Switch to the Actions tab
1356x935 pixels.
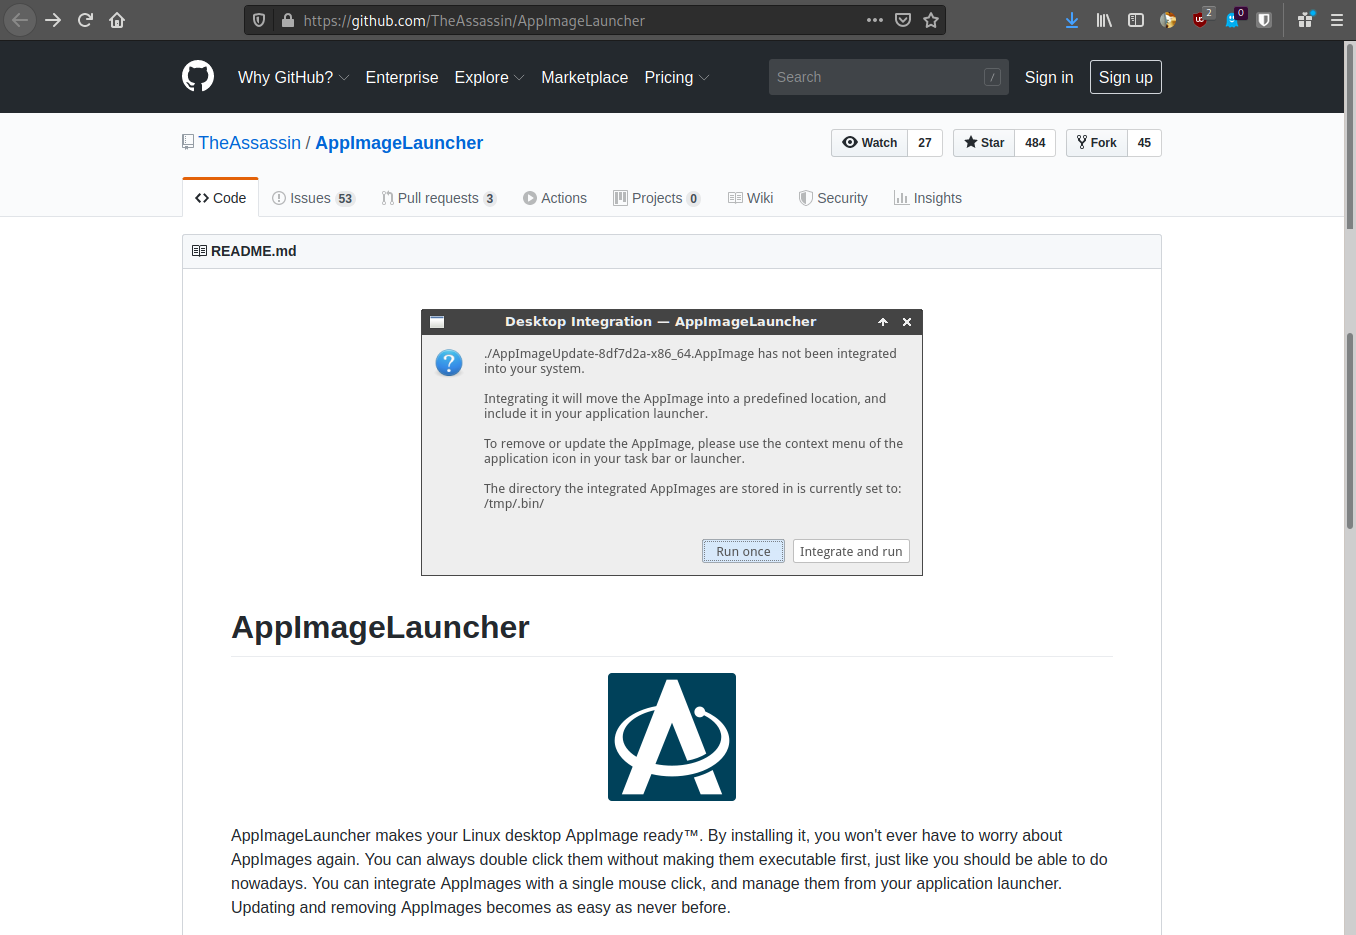click(x=555, y=198)
